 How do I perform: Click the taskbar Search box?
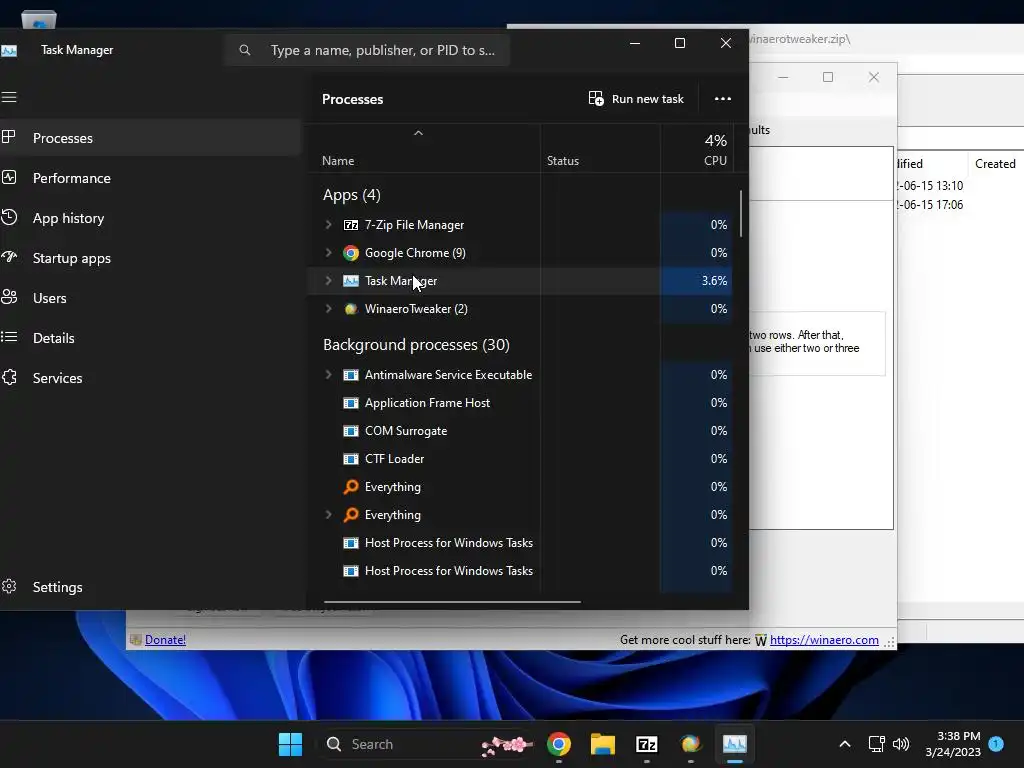[430, 744]
